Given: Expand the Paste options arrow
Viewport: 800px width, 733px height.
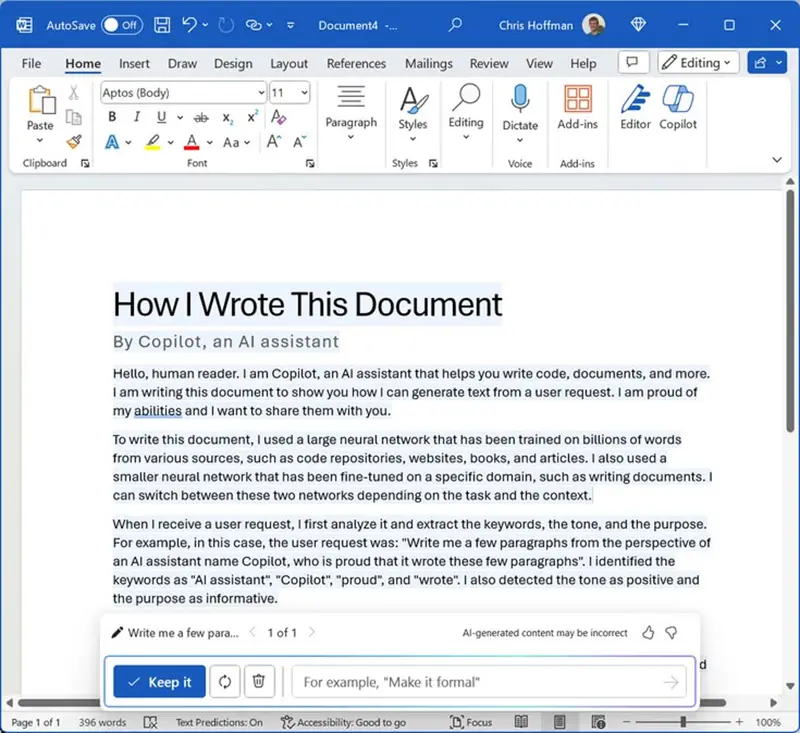Looking at the screenshot, I should [x=40, y=140].
